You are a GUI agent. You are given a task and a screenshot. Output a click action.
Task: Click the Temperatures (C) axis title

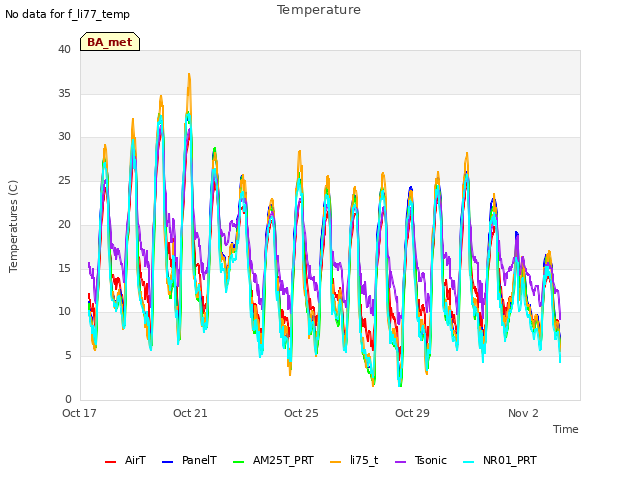(13, 226)
